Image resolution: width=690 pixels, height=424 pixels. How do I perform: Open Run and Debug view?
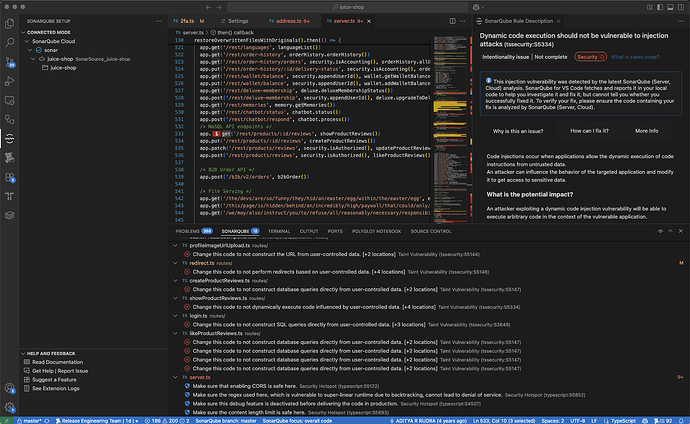(9, 81)
